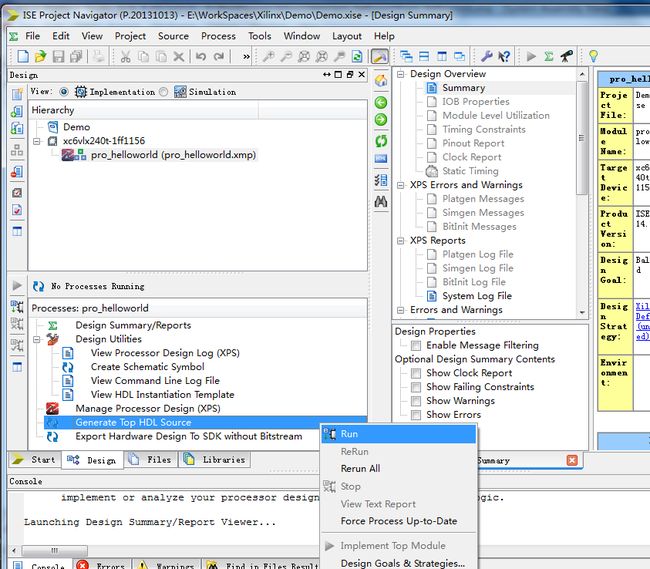The width and height of the screenshot is (650, 569).
Task: Collapse the xc6vlx240t-1ff1156 device node
Action: point(37,141)
